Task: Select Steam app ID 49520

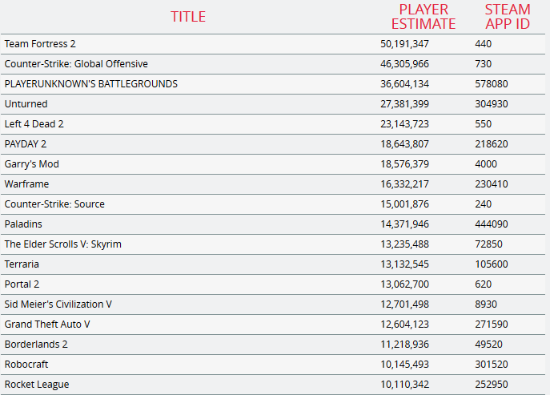Action: point(489,344)
